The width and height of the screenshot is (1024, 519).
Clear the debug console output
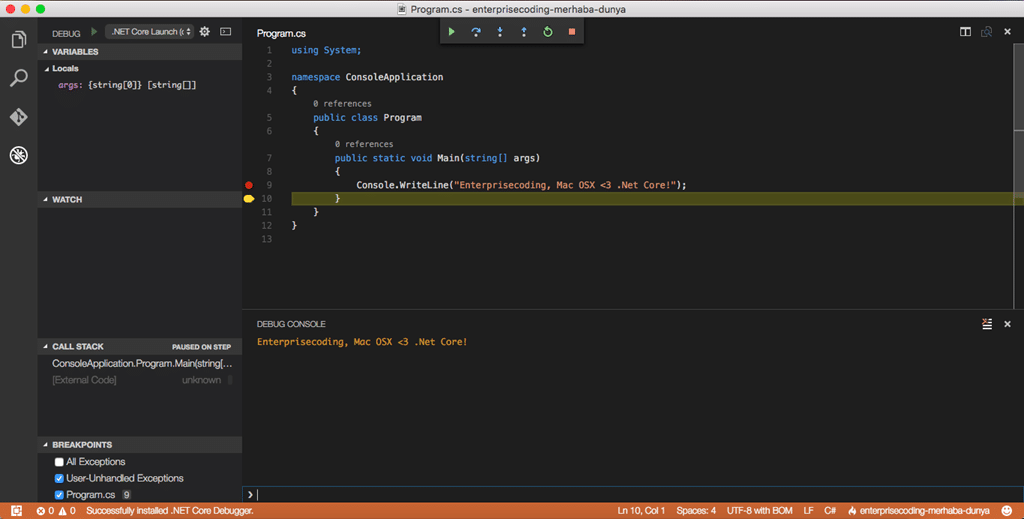[987, 324]
